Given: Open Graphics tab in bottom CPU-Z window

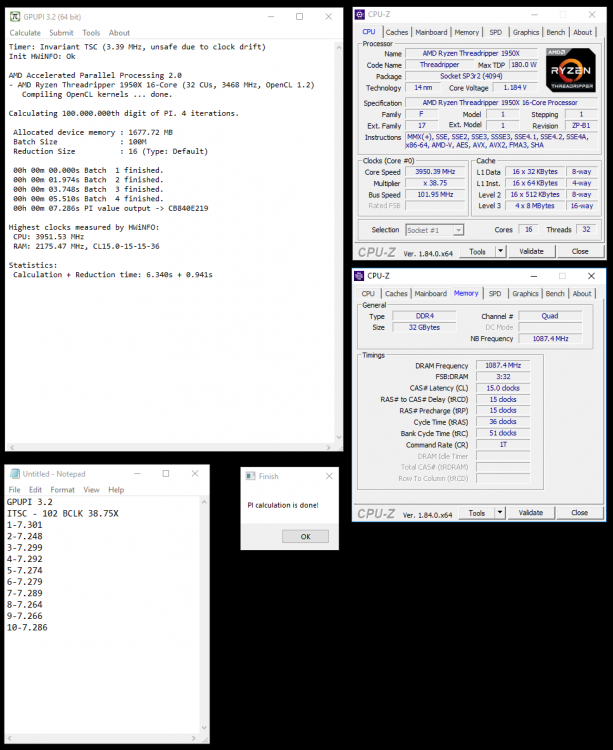Looking at the screenshot, I should [x=525, y=293].
